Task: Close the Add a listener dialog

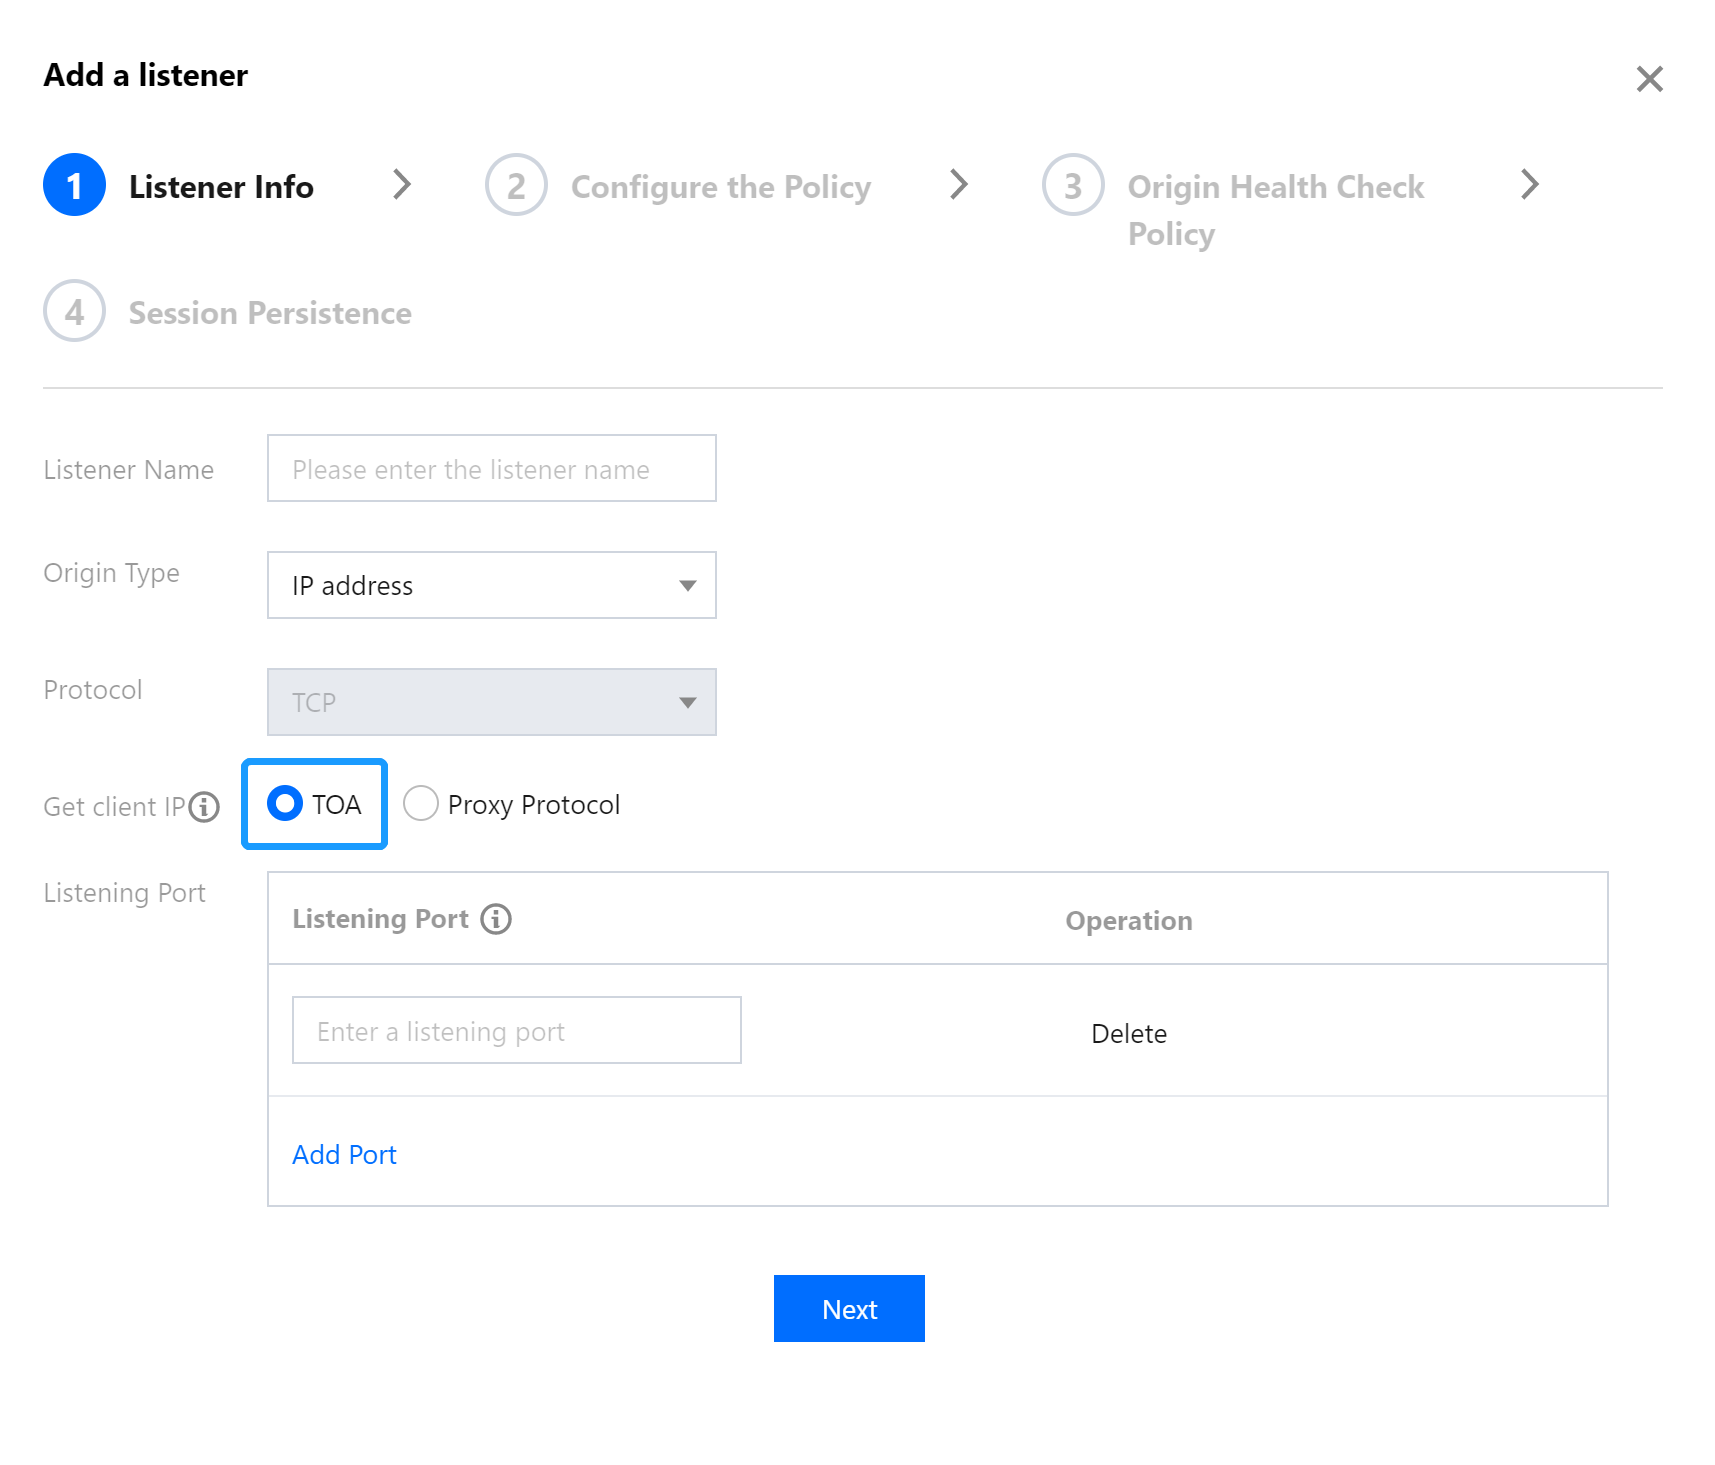Action: pos(1649,79)
